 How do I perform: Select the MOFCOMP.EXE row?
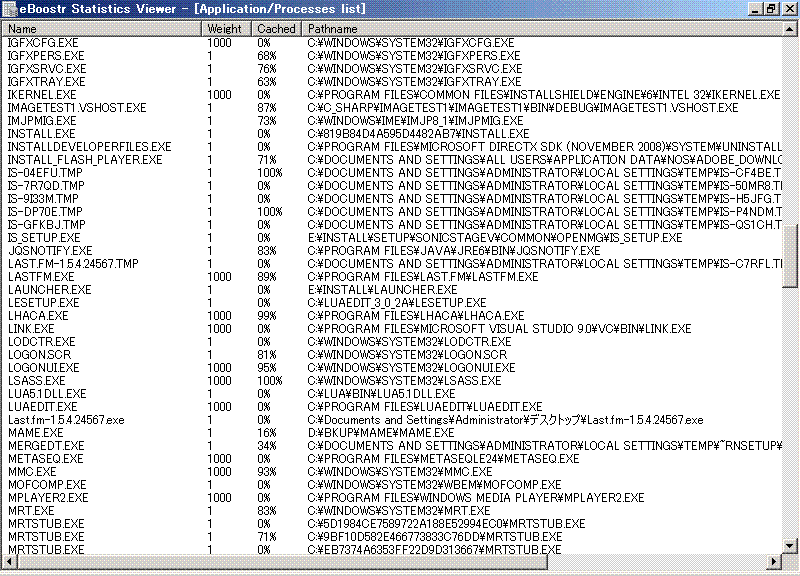(x=392, y=485)
